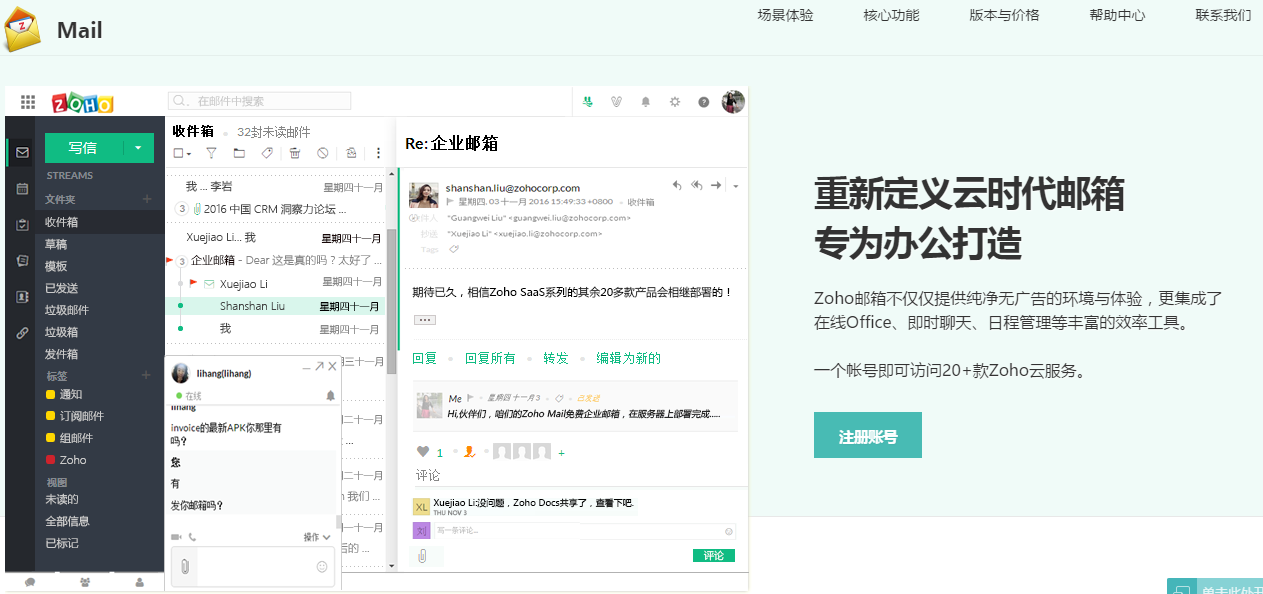Viewport: 1263px width, 594px height.
Task: Select the red Zoho tag
Action: click(67, 460)
